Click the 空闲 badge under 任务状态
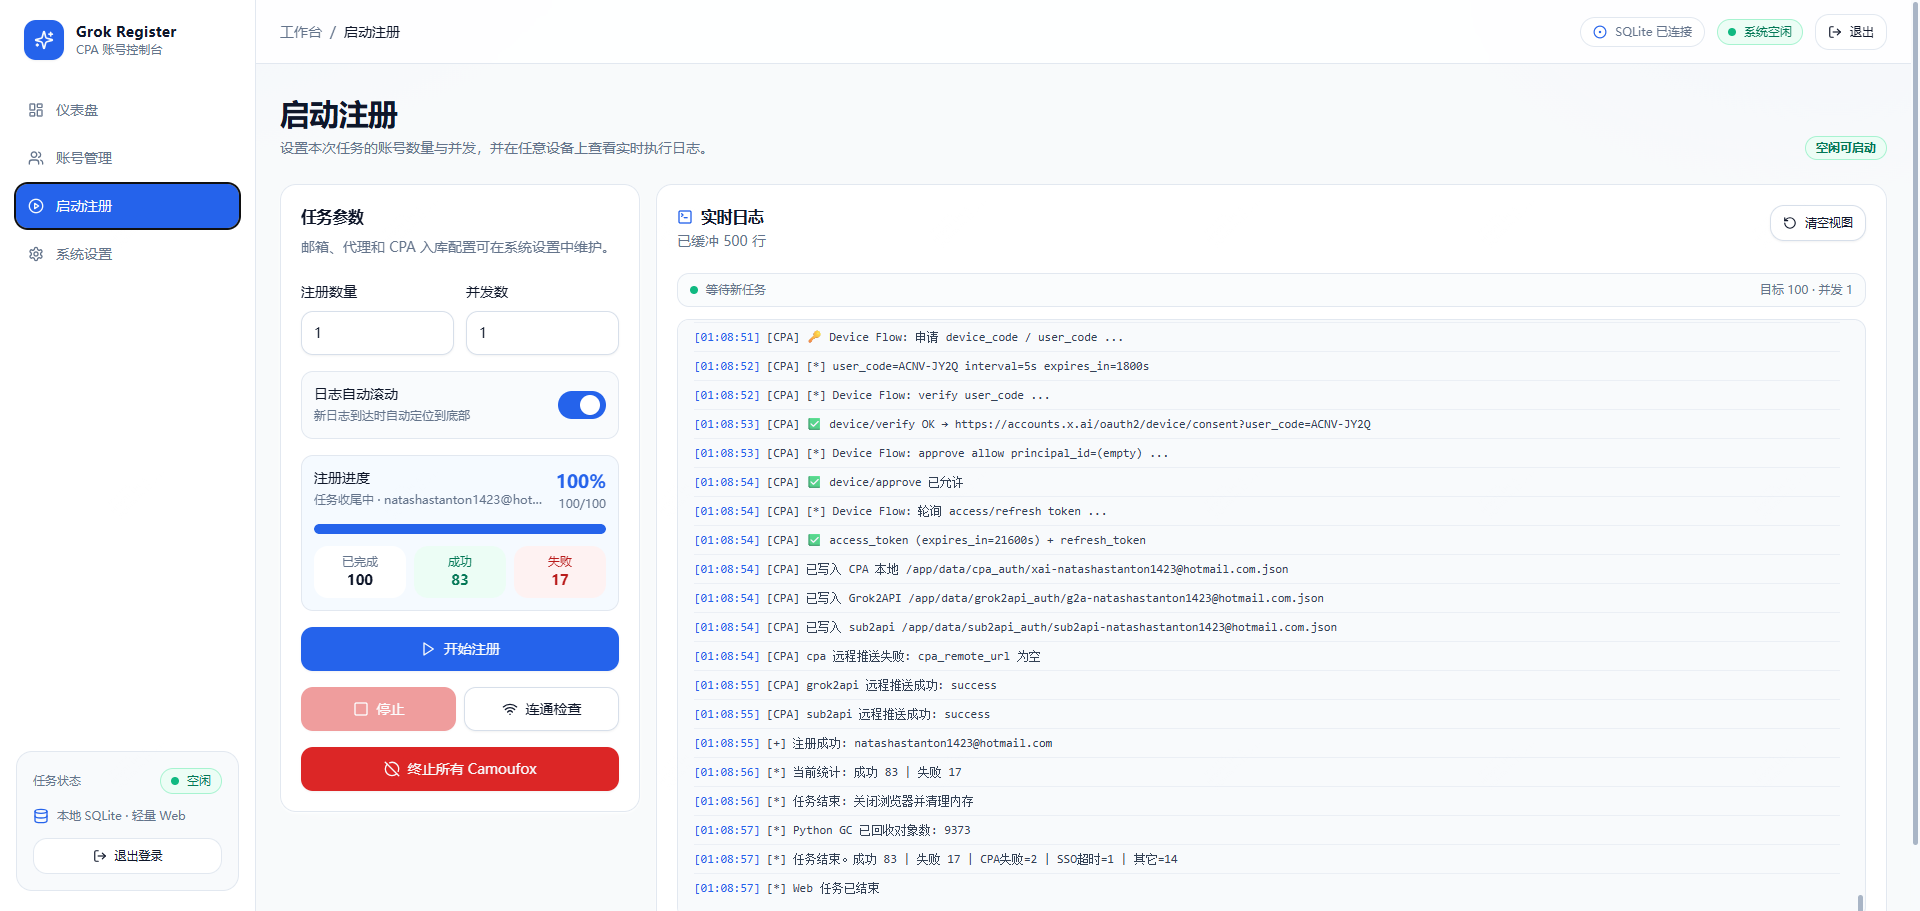This screenshot has width=1920, height=911. (191, 781)
